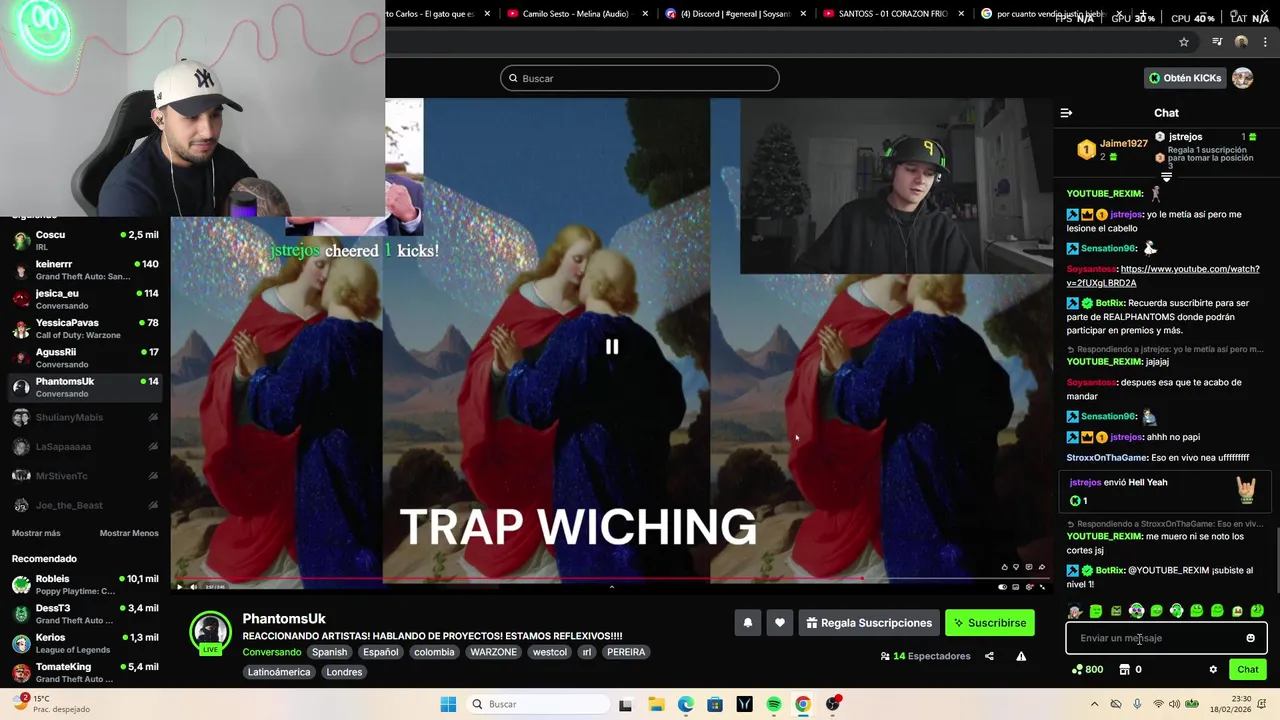
Task: Click the Buscar search field in Kick
Action: (x=640, y=78)
